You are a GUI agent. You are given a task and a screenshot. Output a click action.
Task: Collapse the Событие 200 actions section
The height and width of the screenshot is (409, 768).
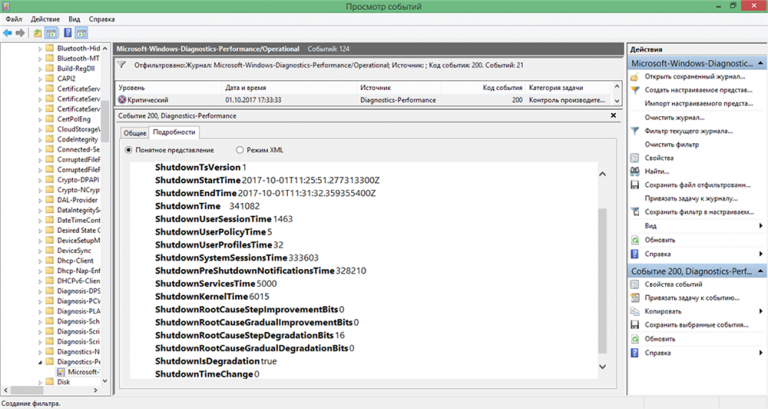(757, 271)
